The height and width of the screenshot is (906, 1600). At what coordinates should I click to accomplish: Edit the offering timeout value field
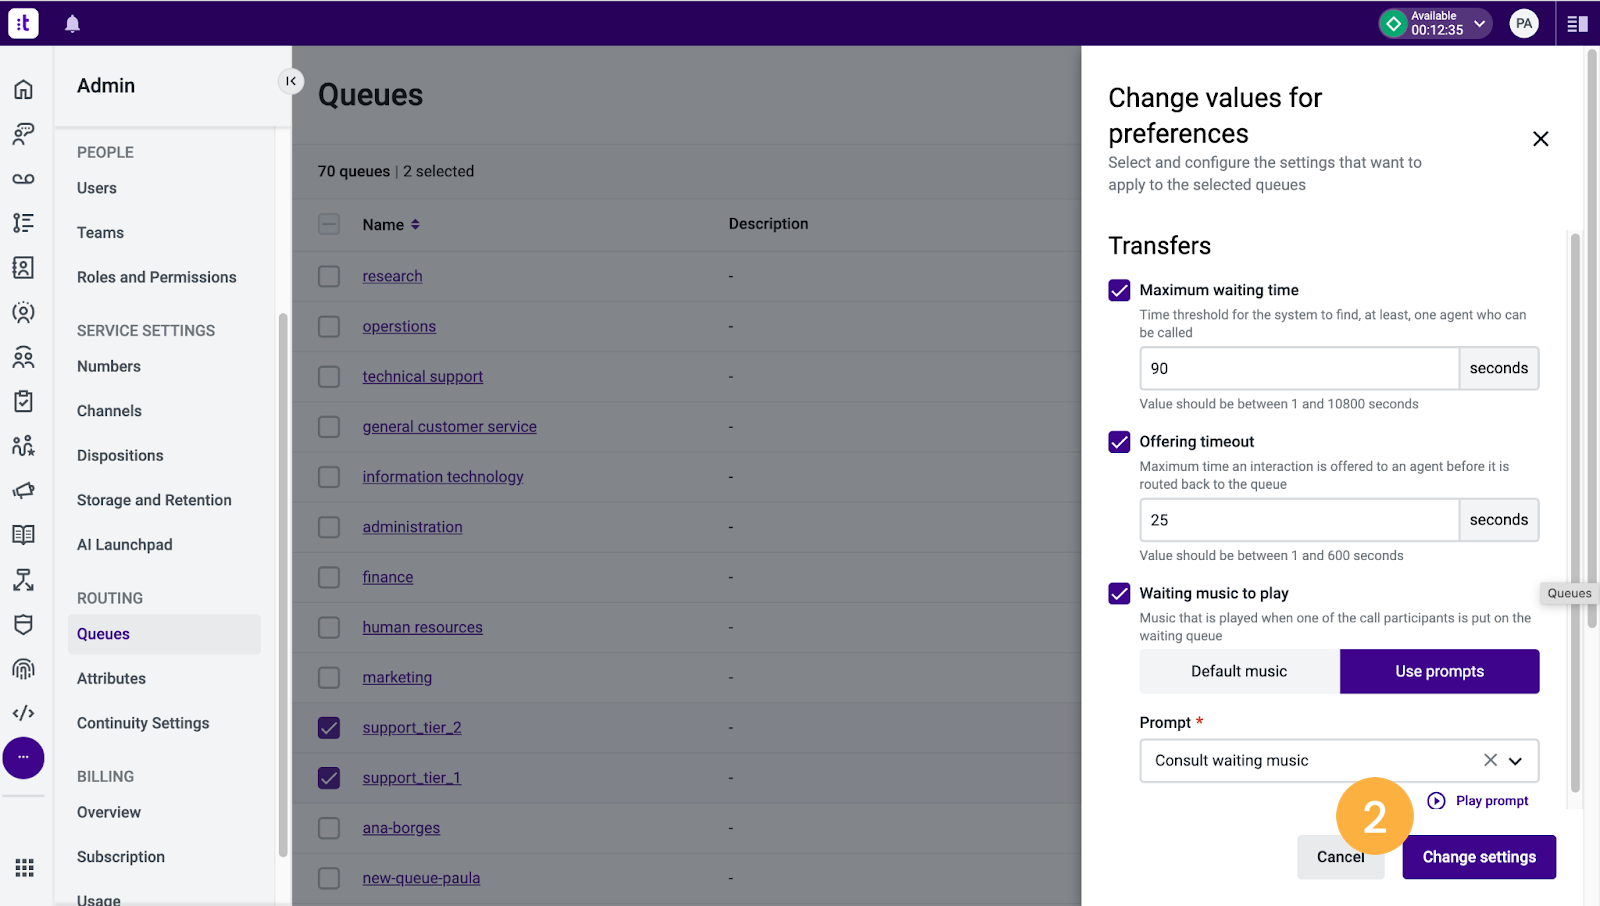(x=1299, y=520)
